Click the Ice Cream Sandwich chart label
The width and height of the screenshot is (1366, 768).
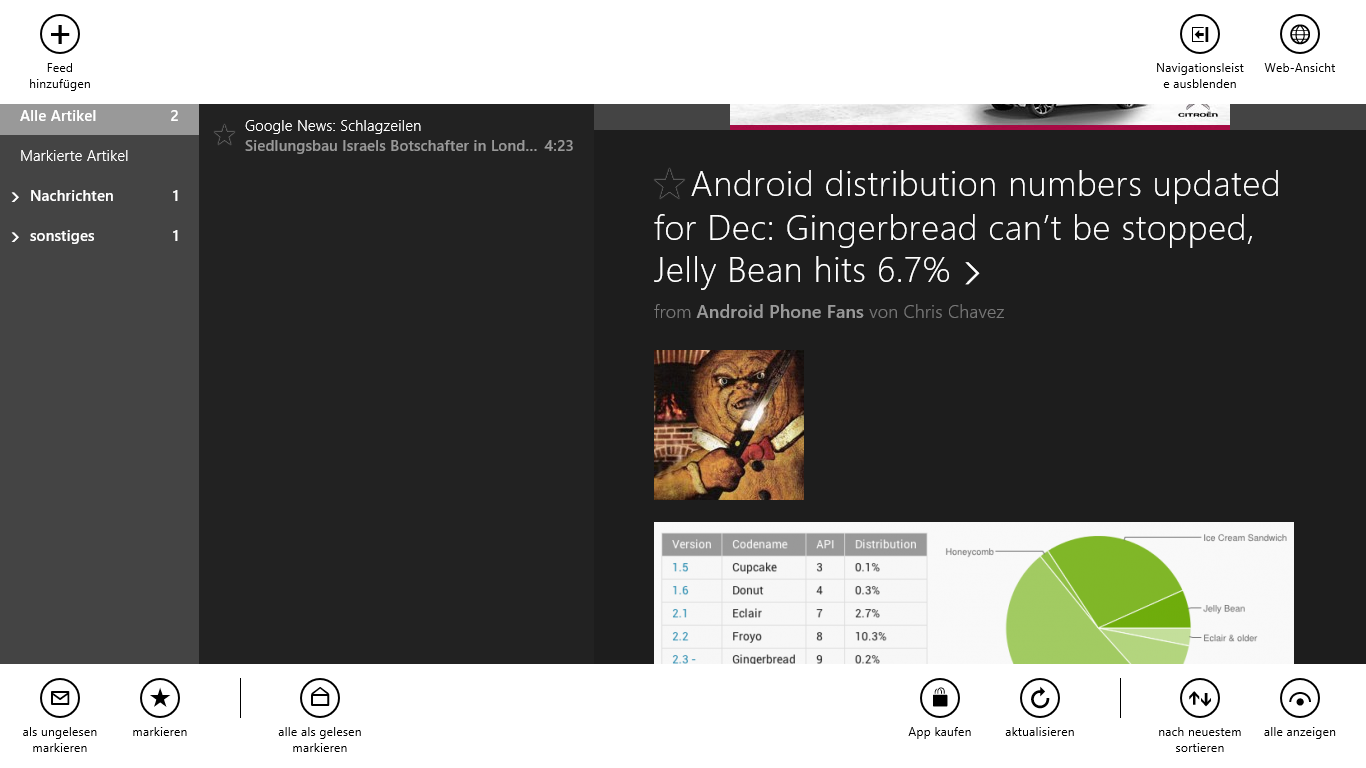point(1245,538)
